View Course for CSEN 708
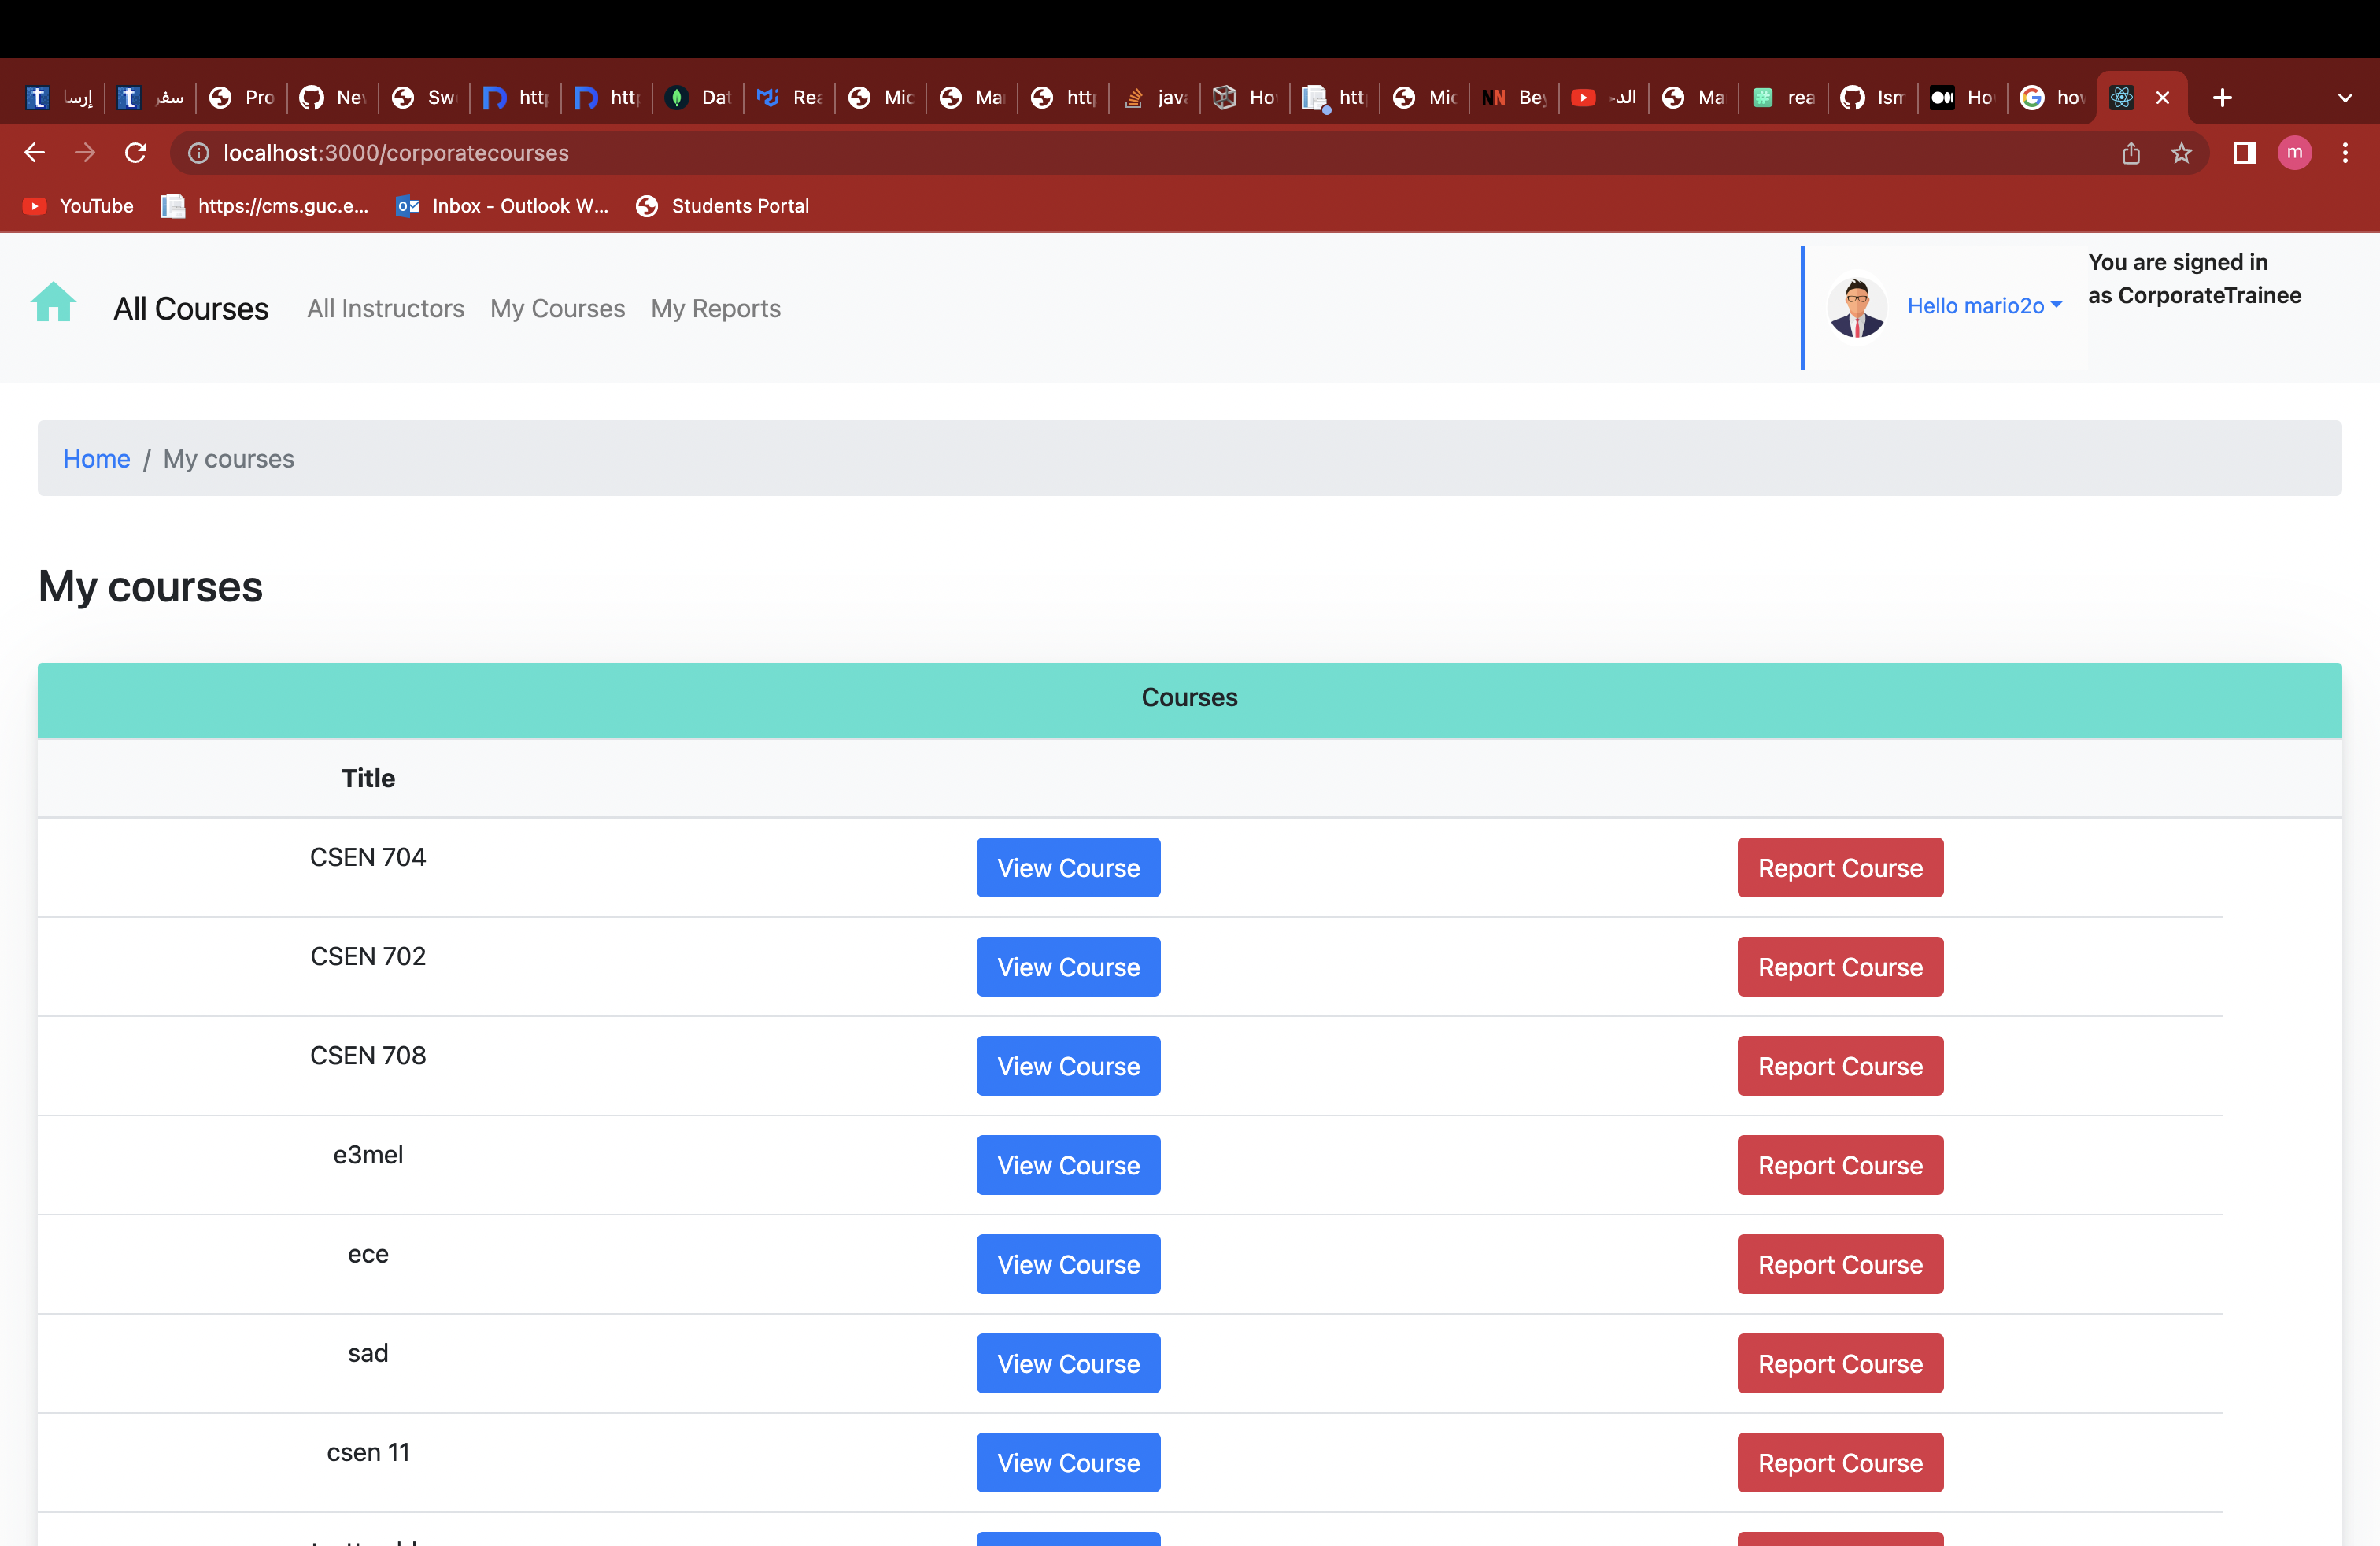2380x1546 pixels. [1068, 1065]
